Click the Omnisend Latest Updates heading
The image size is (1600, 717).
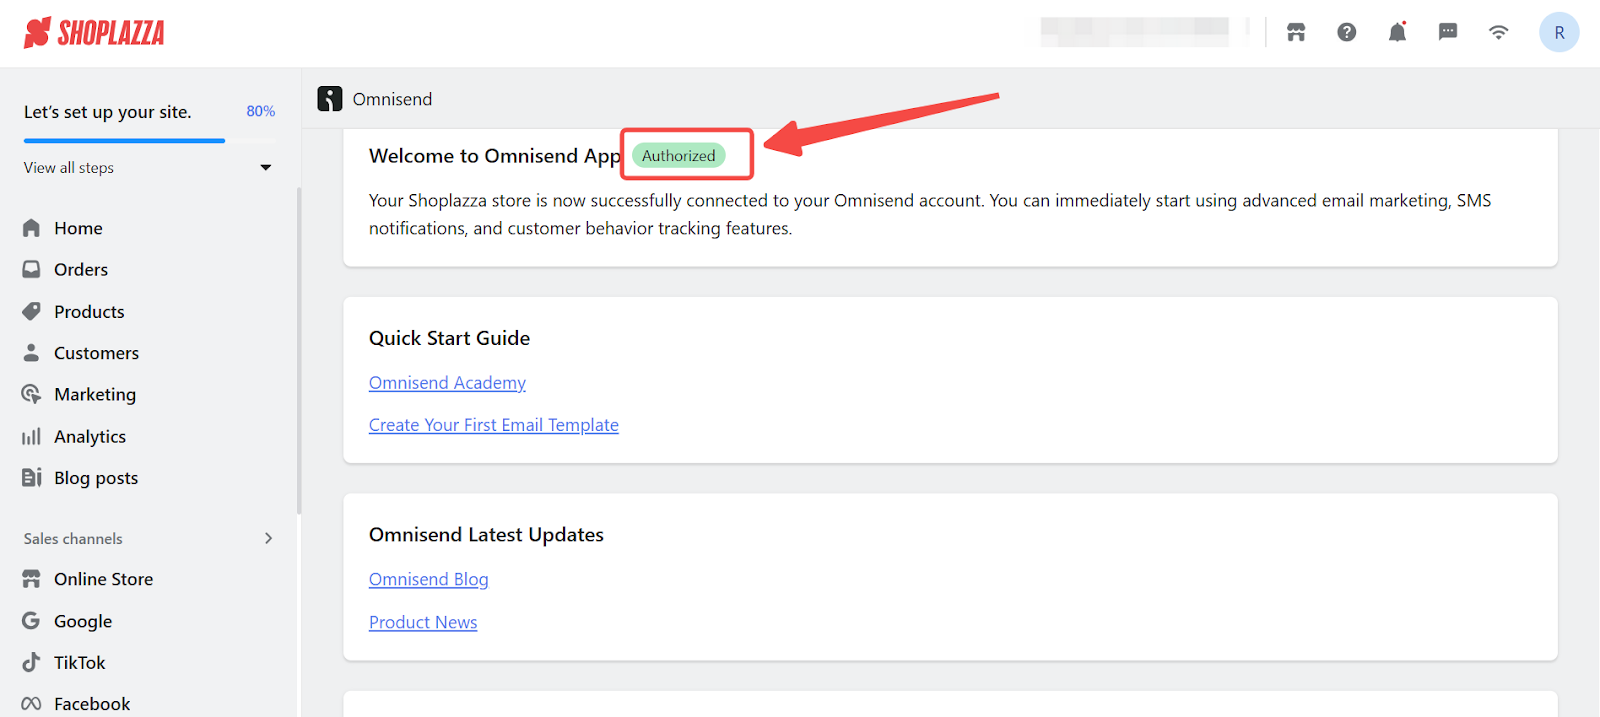pos(487,535)
